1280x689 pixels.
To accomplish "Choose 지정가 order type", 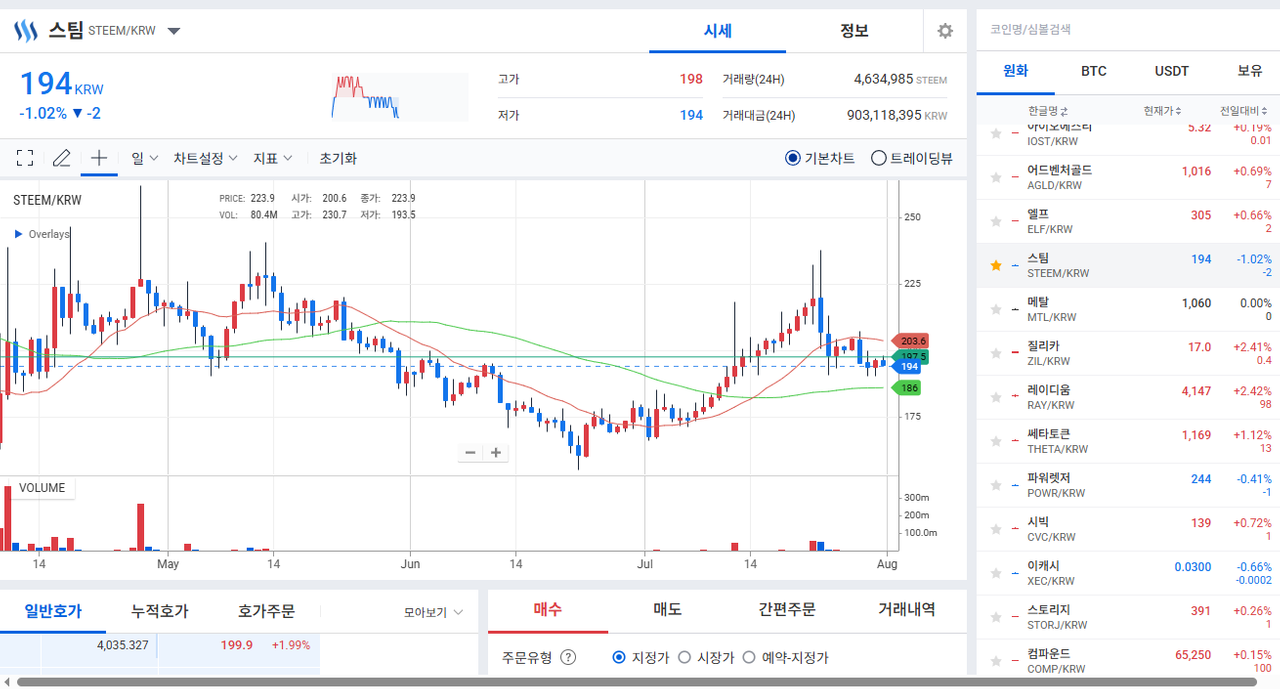I will pyautogui.click(x=618, y=657).
